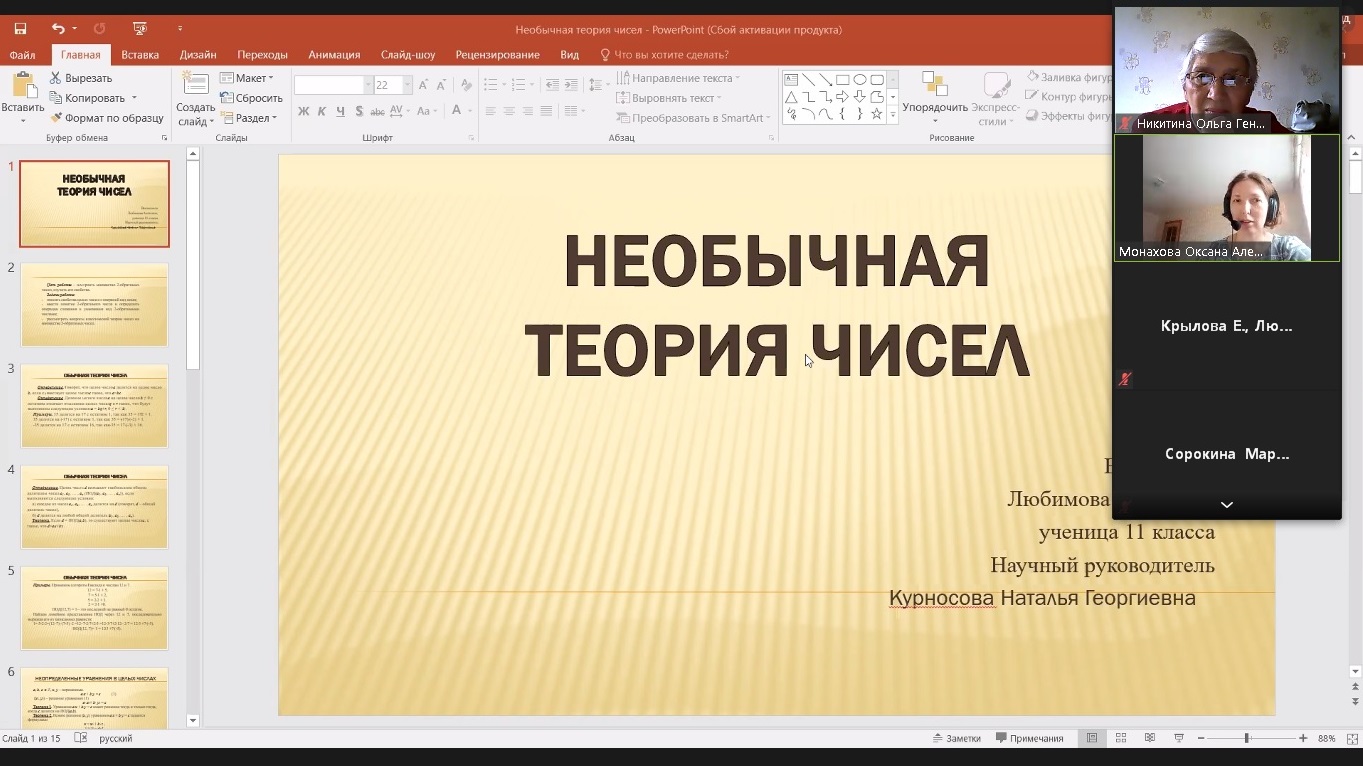Viewport: 1363px width, 772px height.
Task: Switch to the Дизайн ribbon tab
Action: [x=198, y=55]
